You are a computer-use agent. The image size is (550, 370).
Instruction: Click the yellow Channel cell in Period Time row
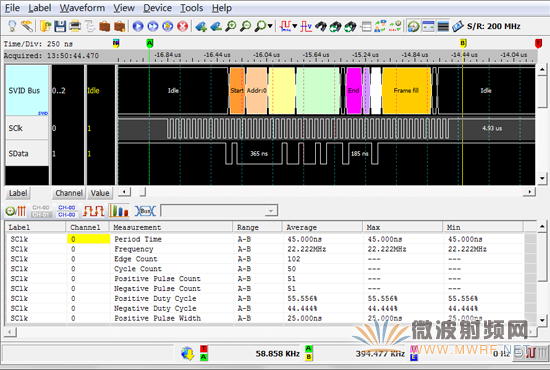click(x=88, y=239)
